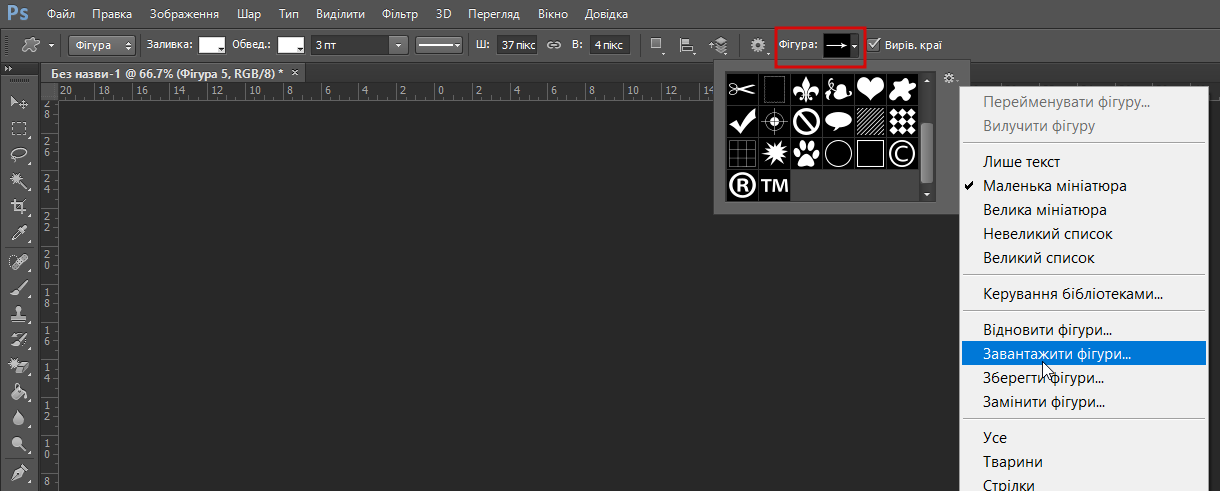
Task: Select the Blur tool
Action: (18, 418)
